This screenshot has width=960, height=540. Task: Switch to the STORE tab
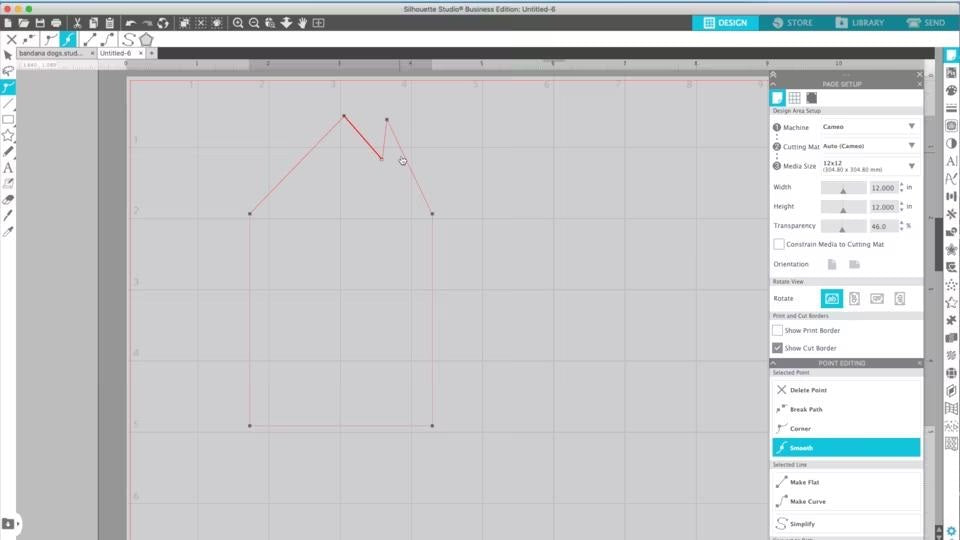point(792,23)
